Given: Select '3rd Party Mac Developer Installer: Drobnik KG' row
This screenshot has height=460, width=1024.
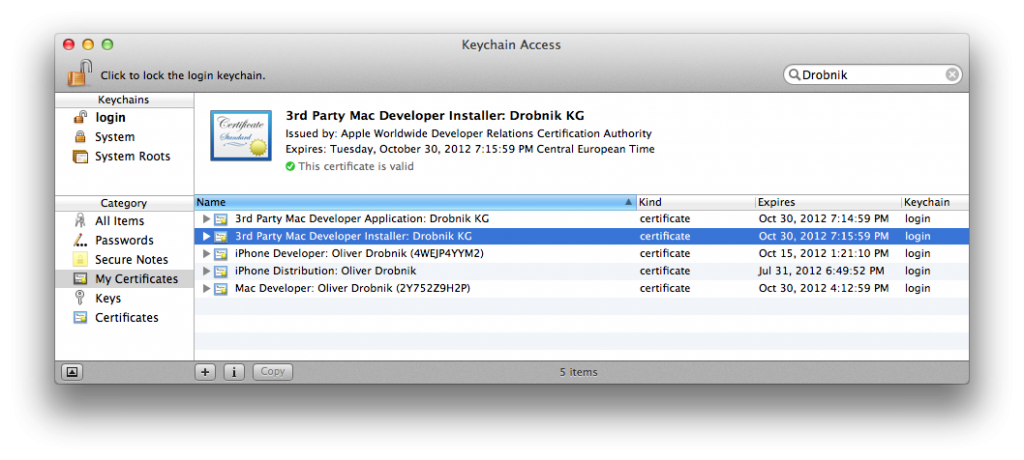Looking at the screenshot, I should point(581,236).
